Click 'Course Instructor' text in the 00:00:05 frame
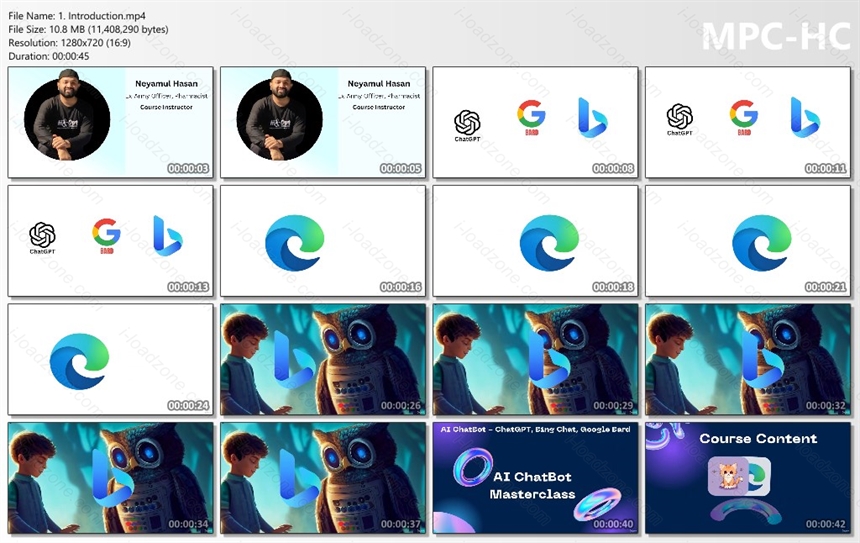The width and height of the screenshot is (860, 543). coord(378,107)
